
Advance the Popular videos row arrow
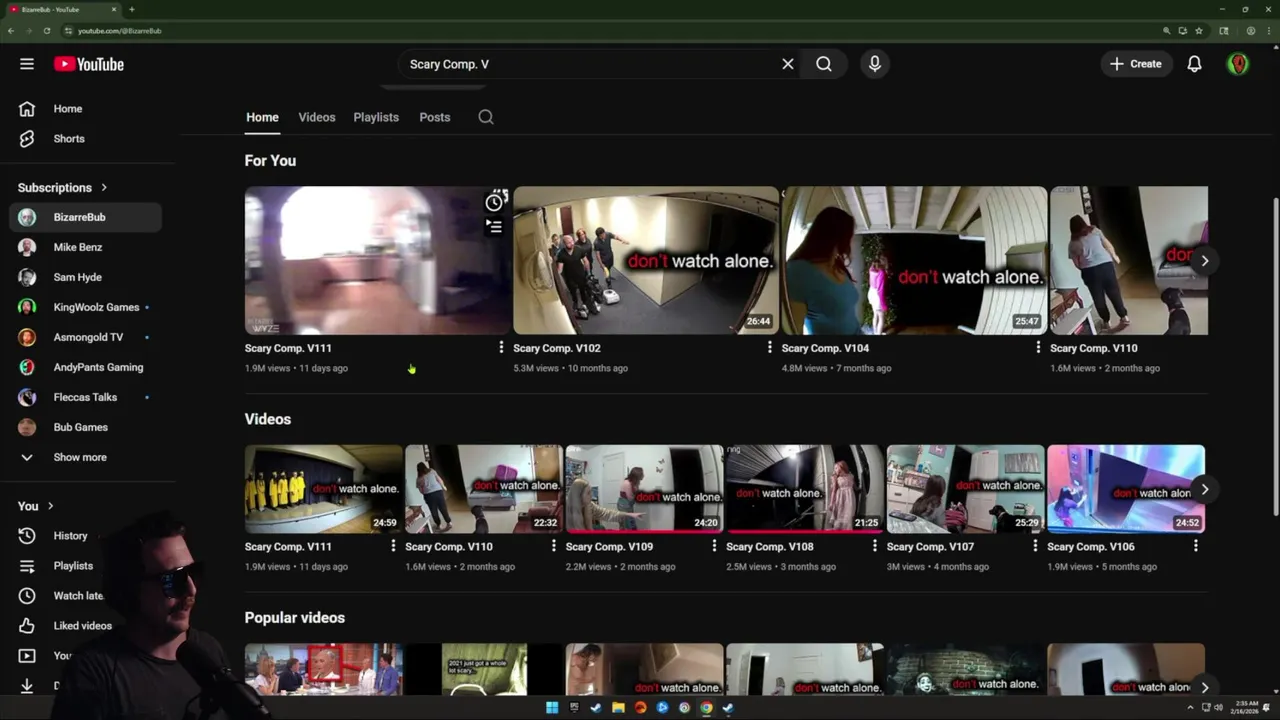tap(1205, 688)
